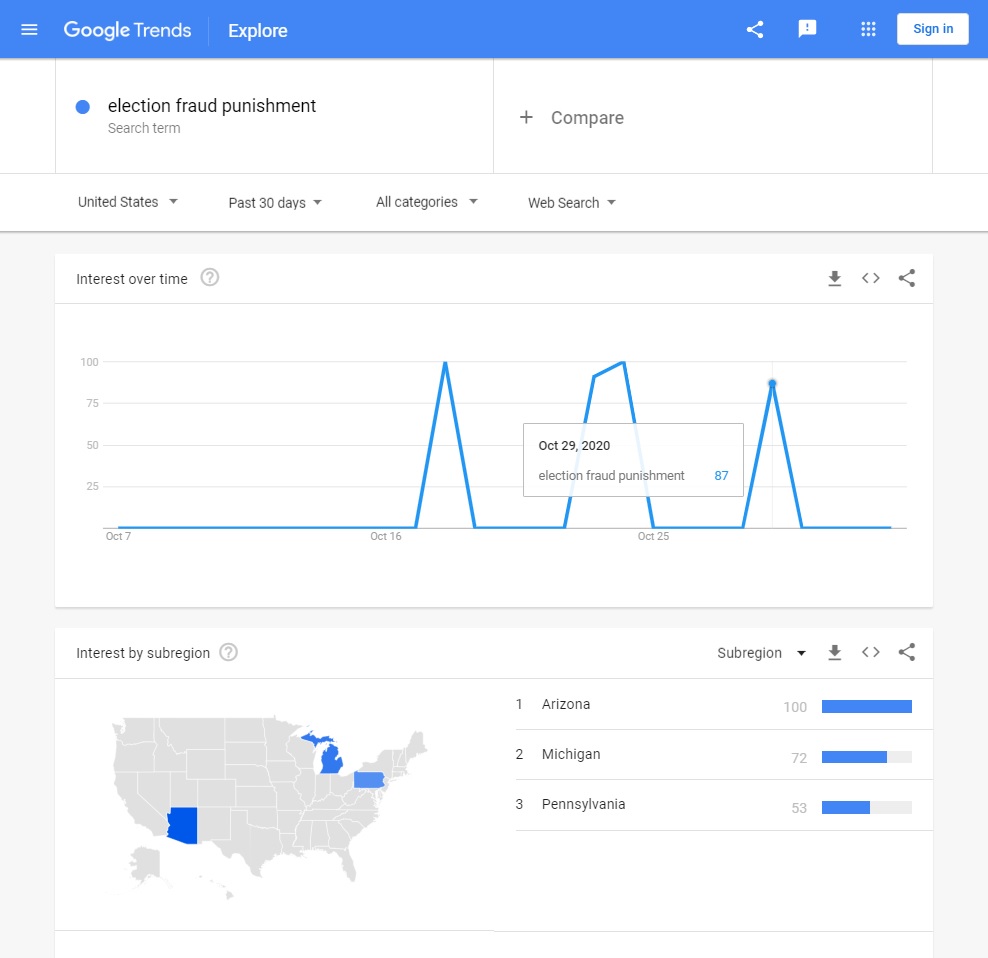988x958 pixels.
Task: Select Michigan in the subregion list
Action: (x=723, y=754)
